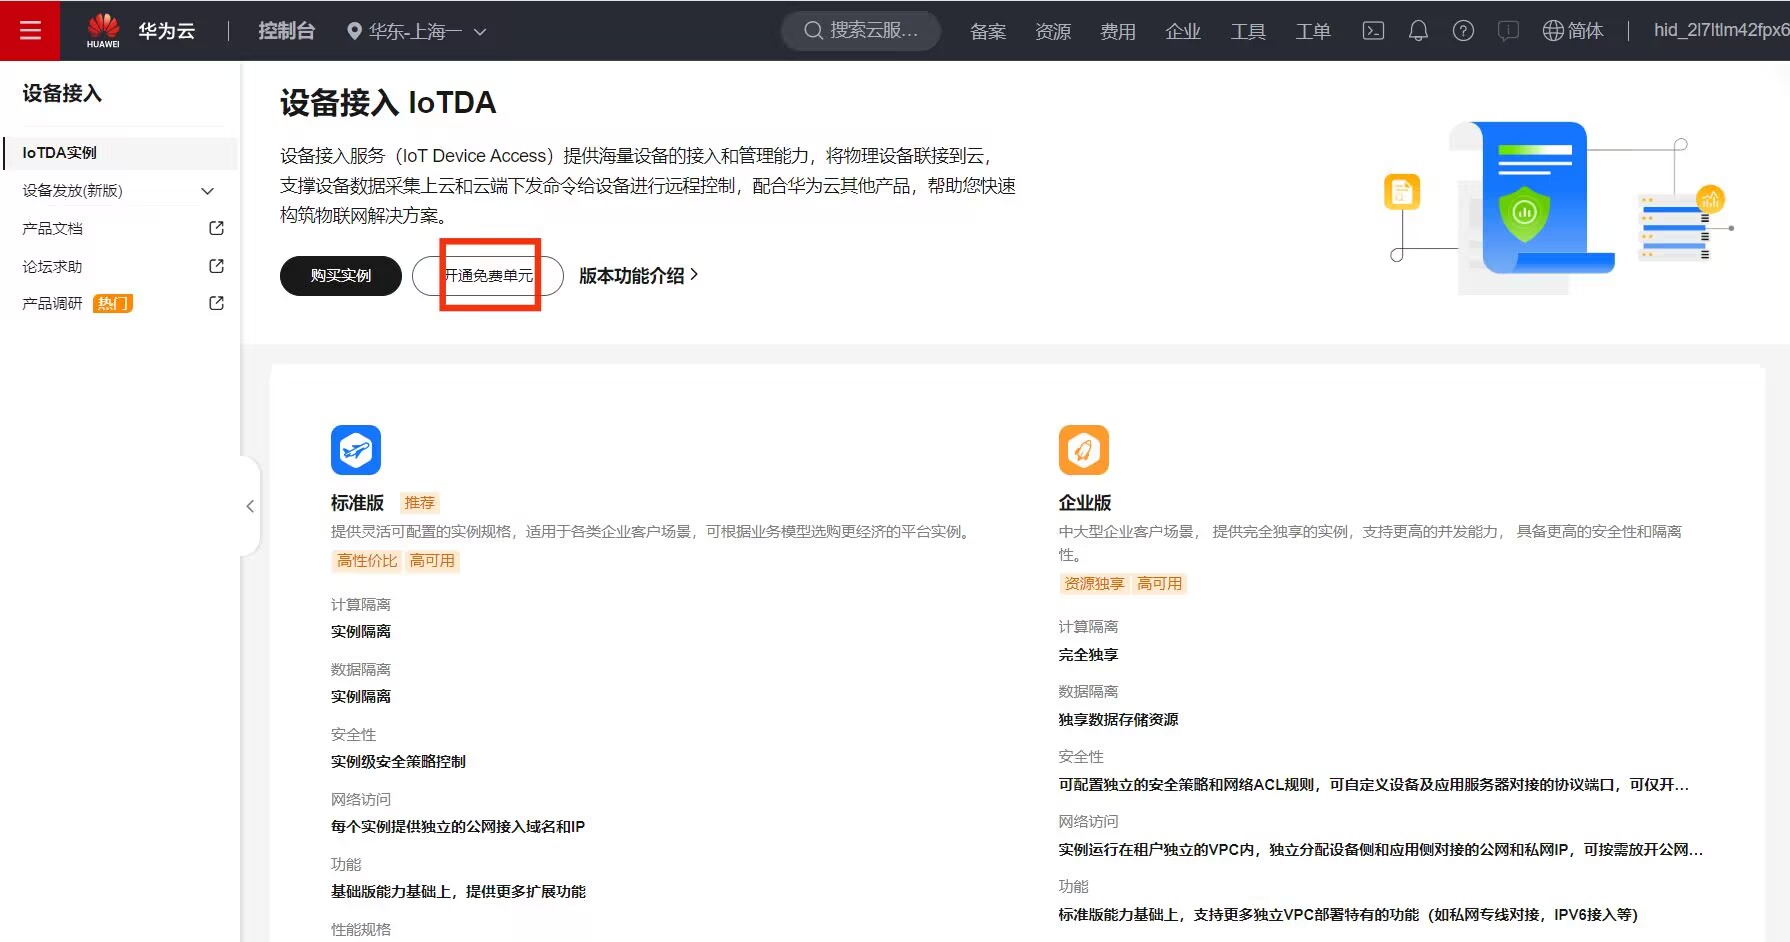Click the 标准版 blue airplane icon
The height and width of the screenshot is (942, 1790).
tap(356, 450)
